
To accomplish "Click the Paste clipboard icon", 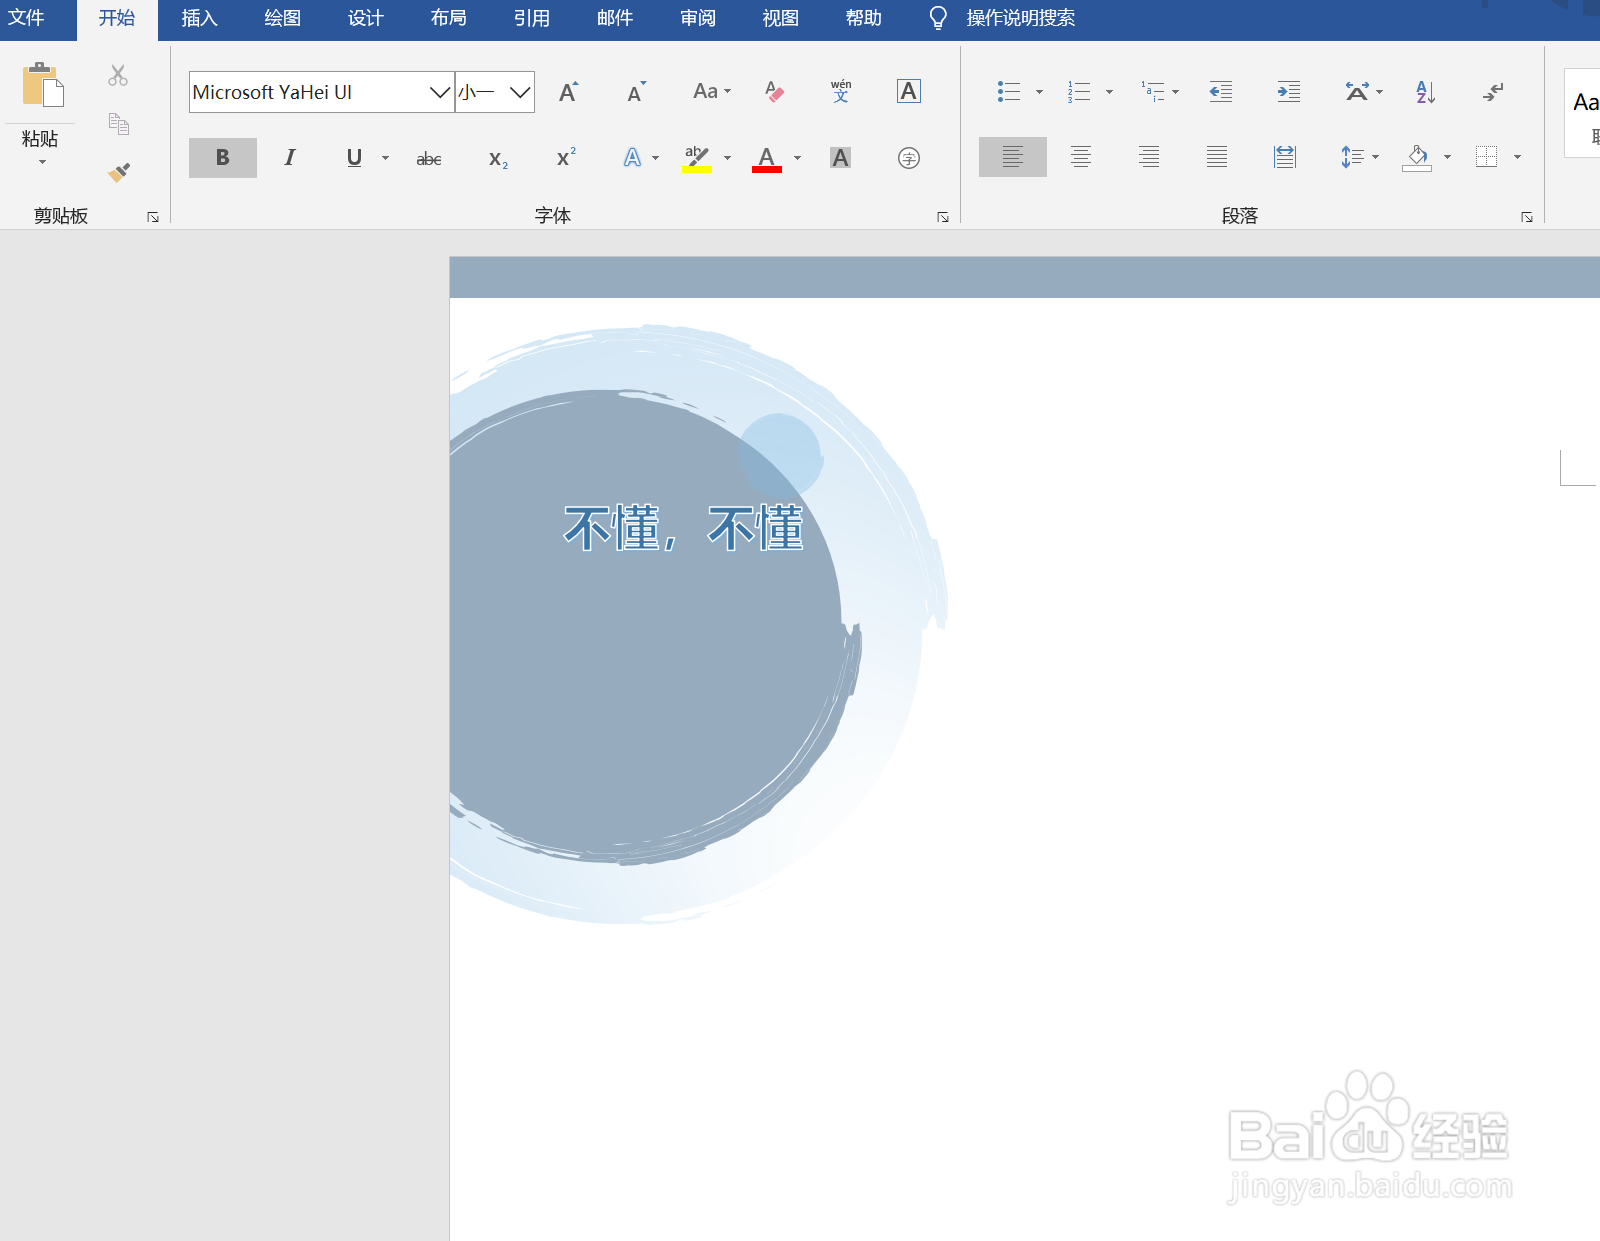I will (42, 85).
